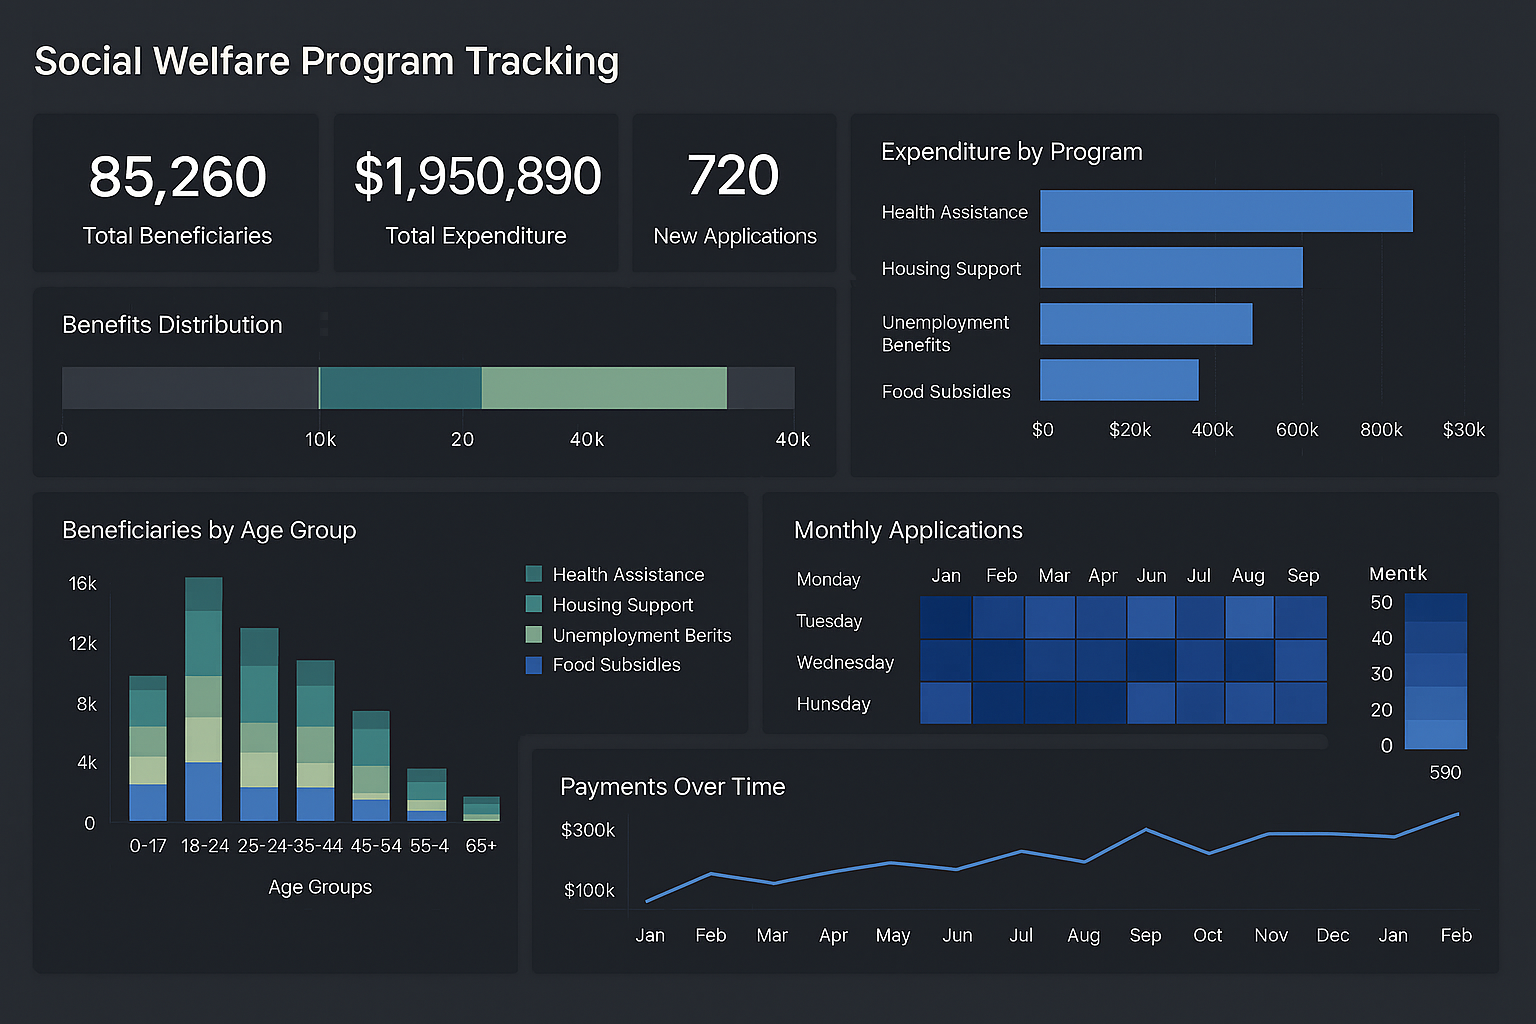
Task: Select the Health Assistance legend square
Action: point(533,574)
